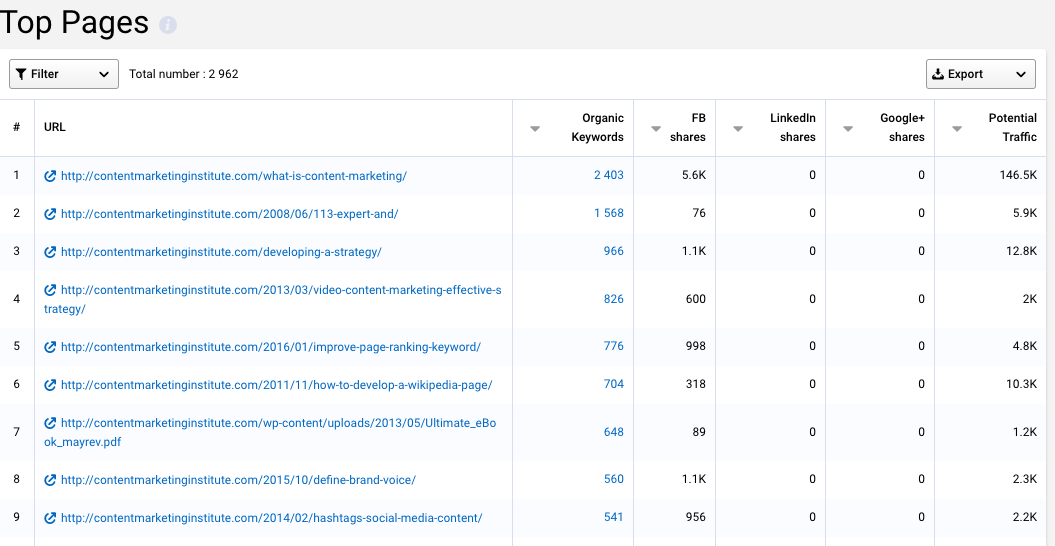The height and width of the screenshot is (546, 1055).
Task: Open external link icon for hashtags-social-media-content row
Action: click(x=50, y=518)
